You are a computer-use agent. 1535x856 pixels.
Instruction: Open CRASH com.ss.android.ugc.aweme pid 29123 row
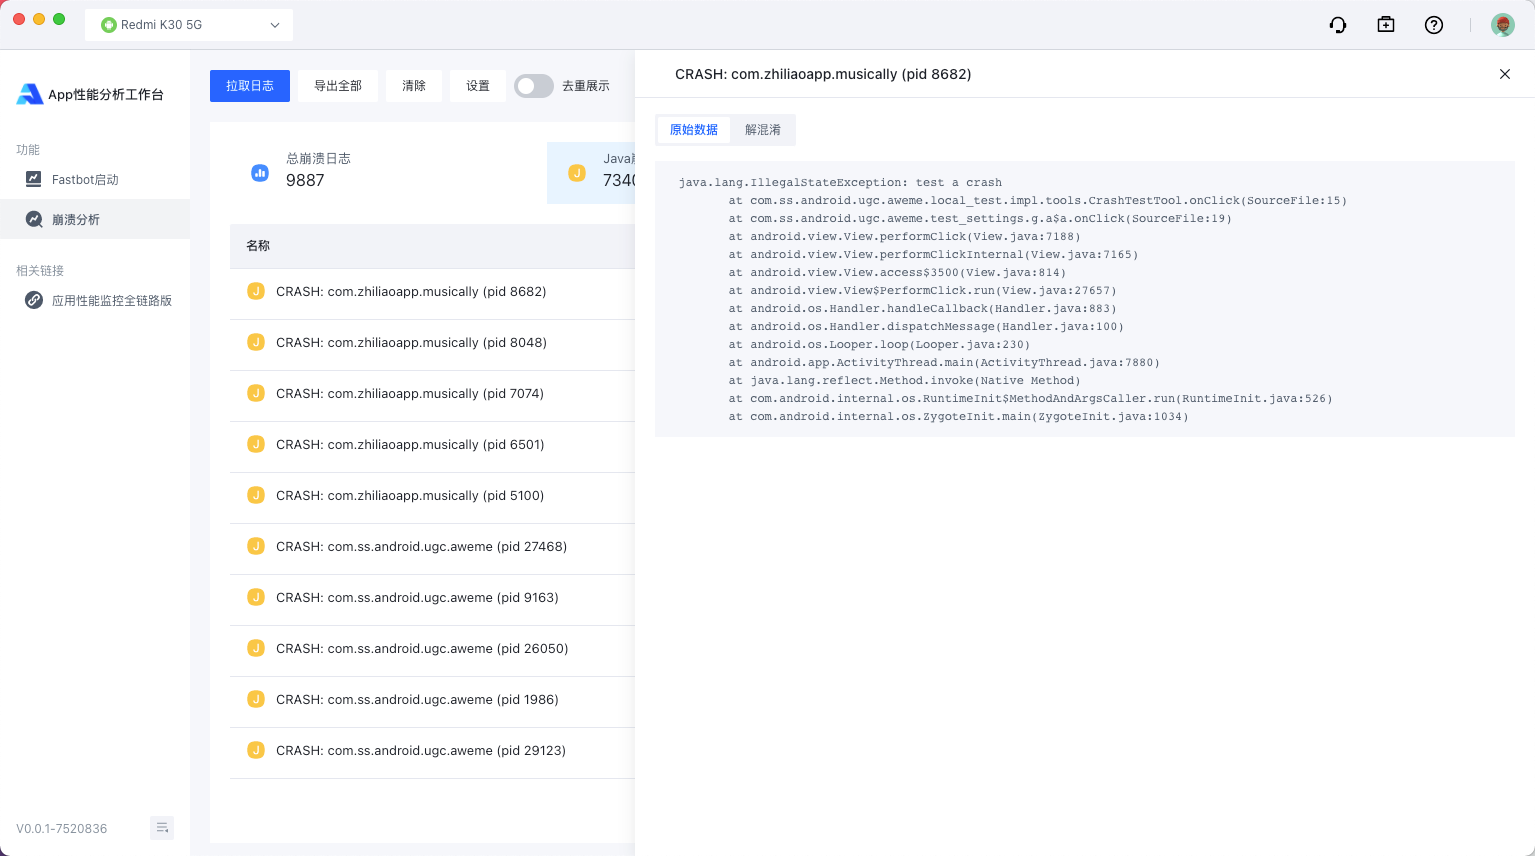coord(432,751)
